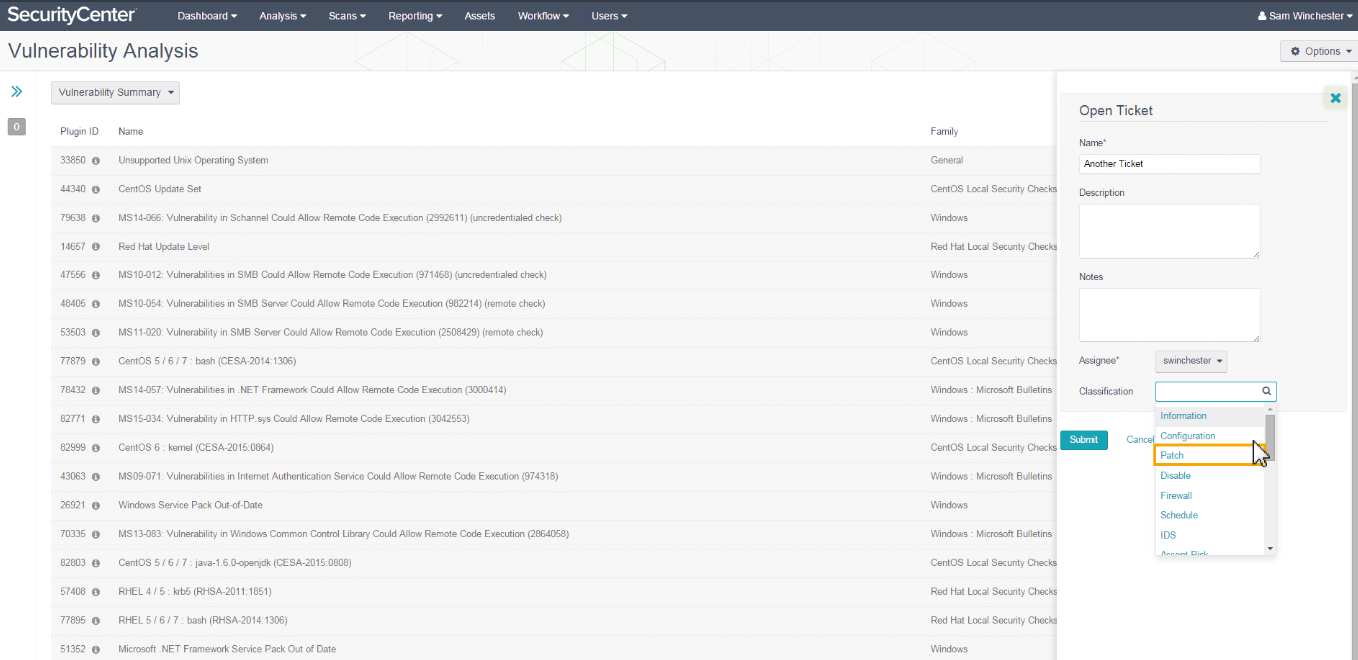1358x660 pixels.
Task: Show info for plugin 33850
Action: 96,160
